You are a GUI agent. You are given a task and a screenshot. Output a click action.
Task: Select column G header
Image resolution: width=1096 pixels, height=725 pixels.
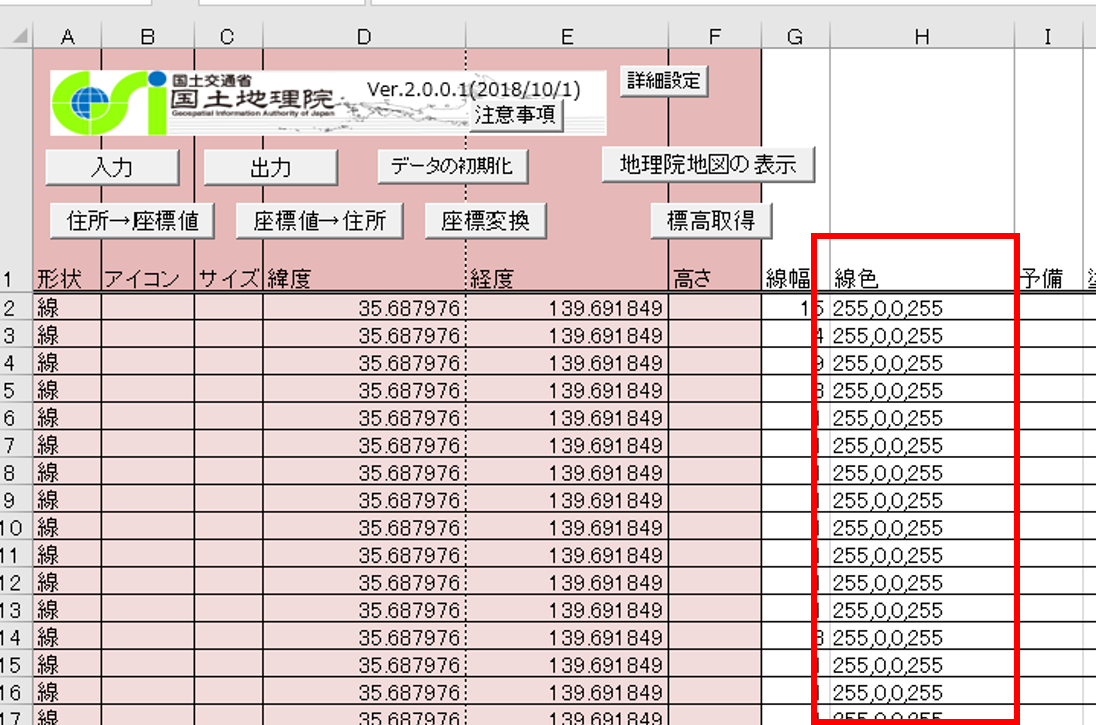[795, 36]
